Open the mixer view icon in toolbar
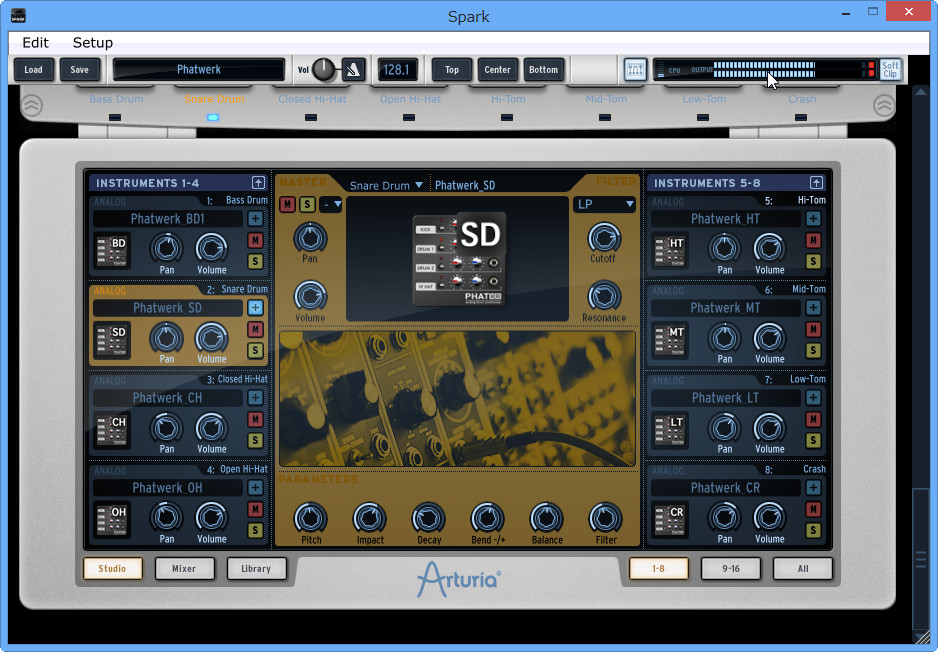The height and width of the screenshot is (652, 938). 635,70
